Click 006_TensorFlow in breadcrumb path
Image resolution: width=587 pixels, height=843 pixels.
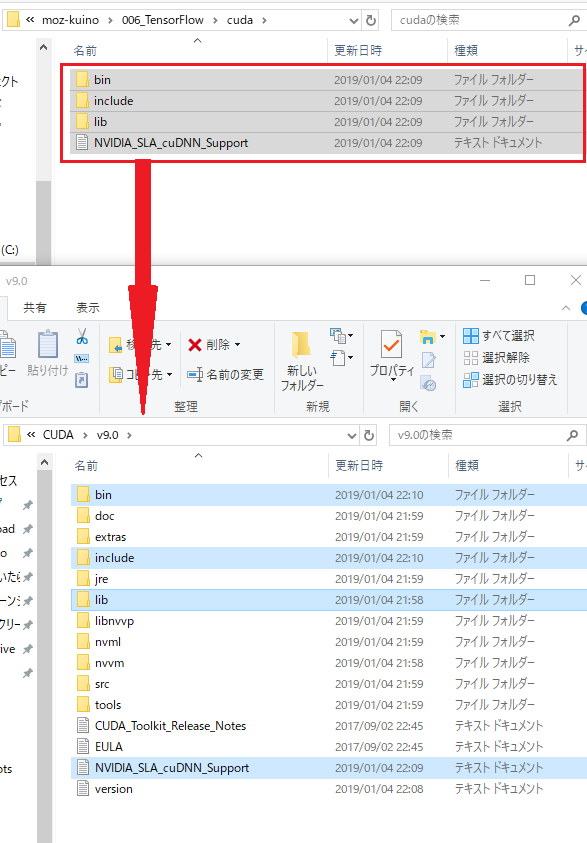click(163, 20)
